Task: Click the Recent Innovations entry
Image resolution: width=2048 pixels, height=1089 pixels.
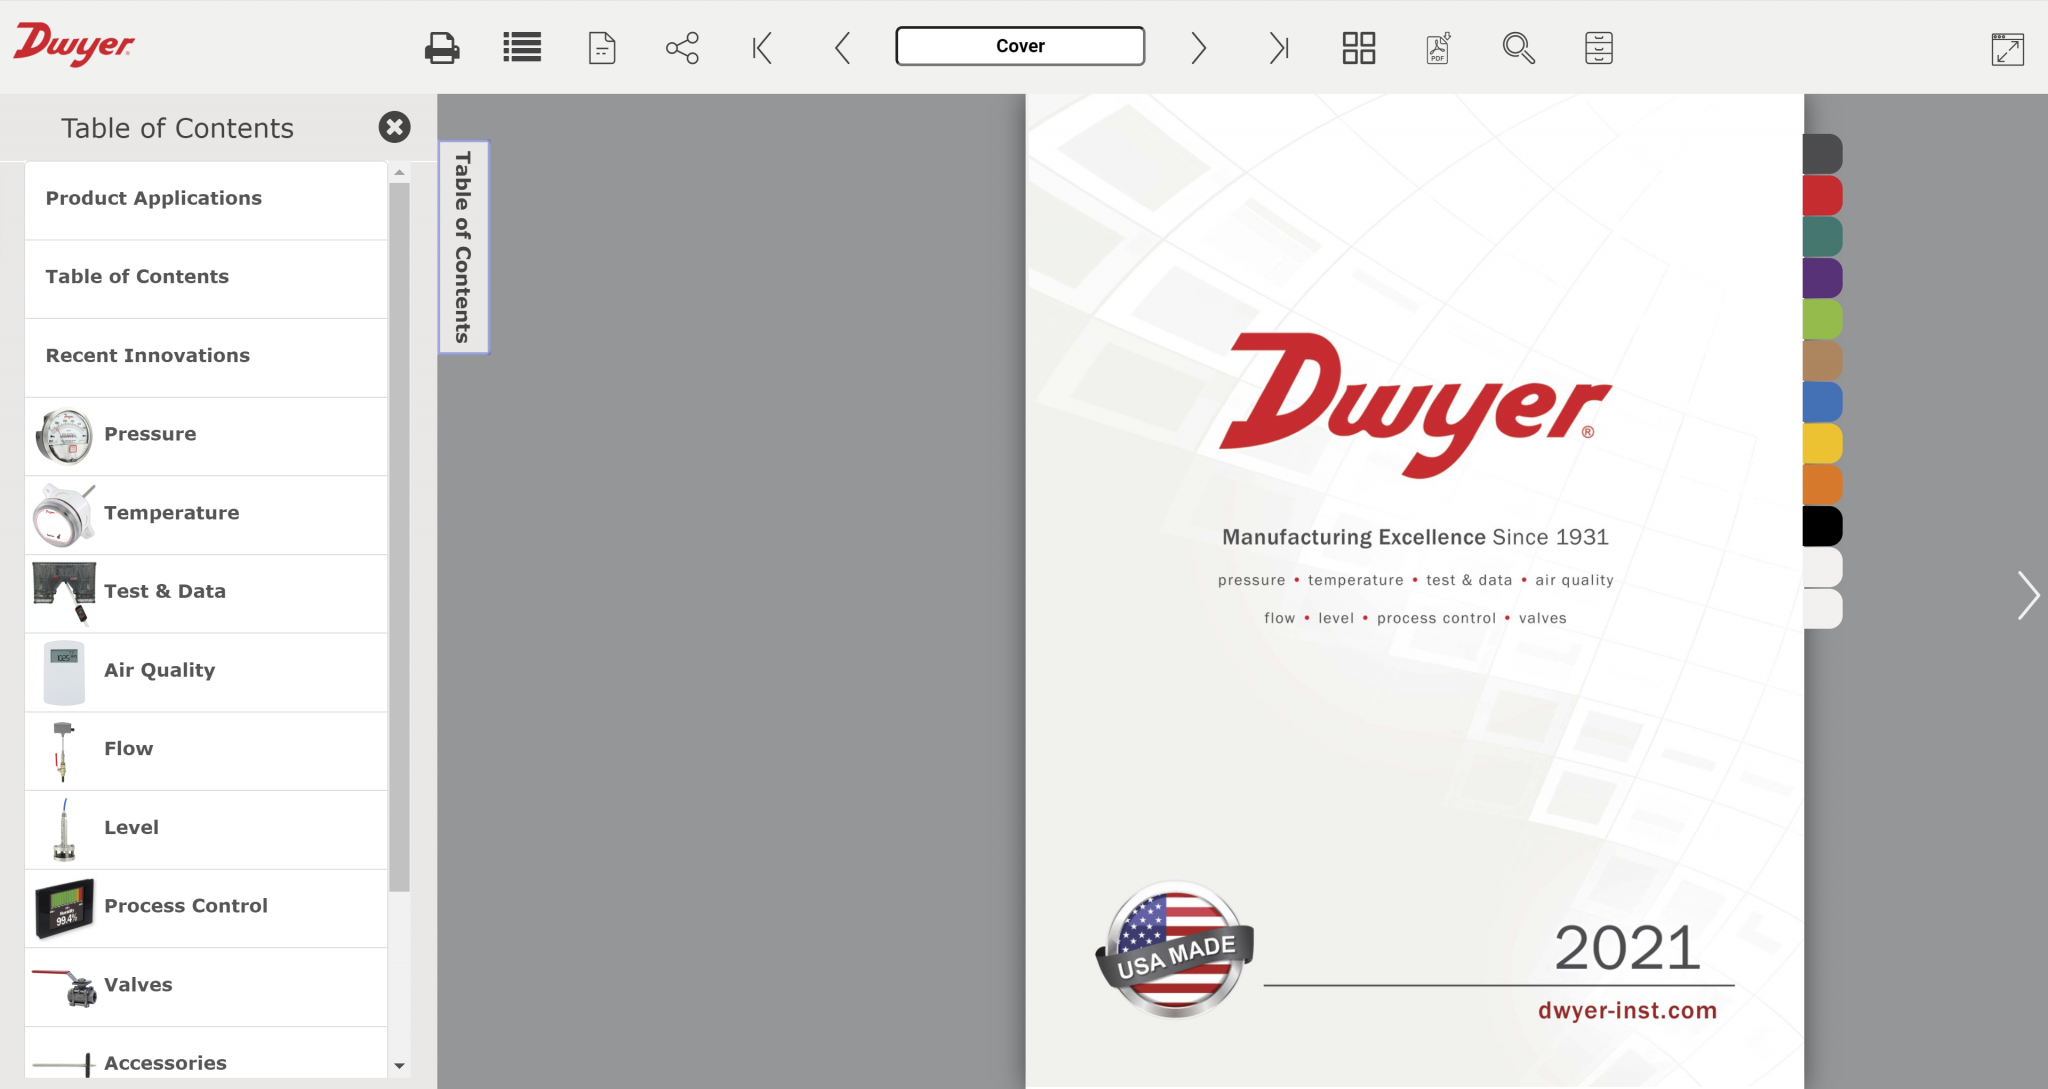Action: point(148,355)
